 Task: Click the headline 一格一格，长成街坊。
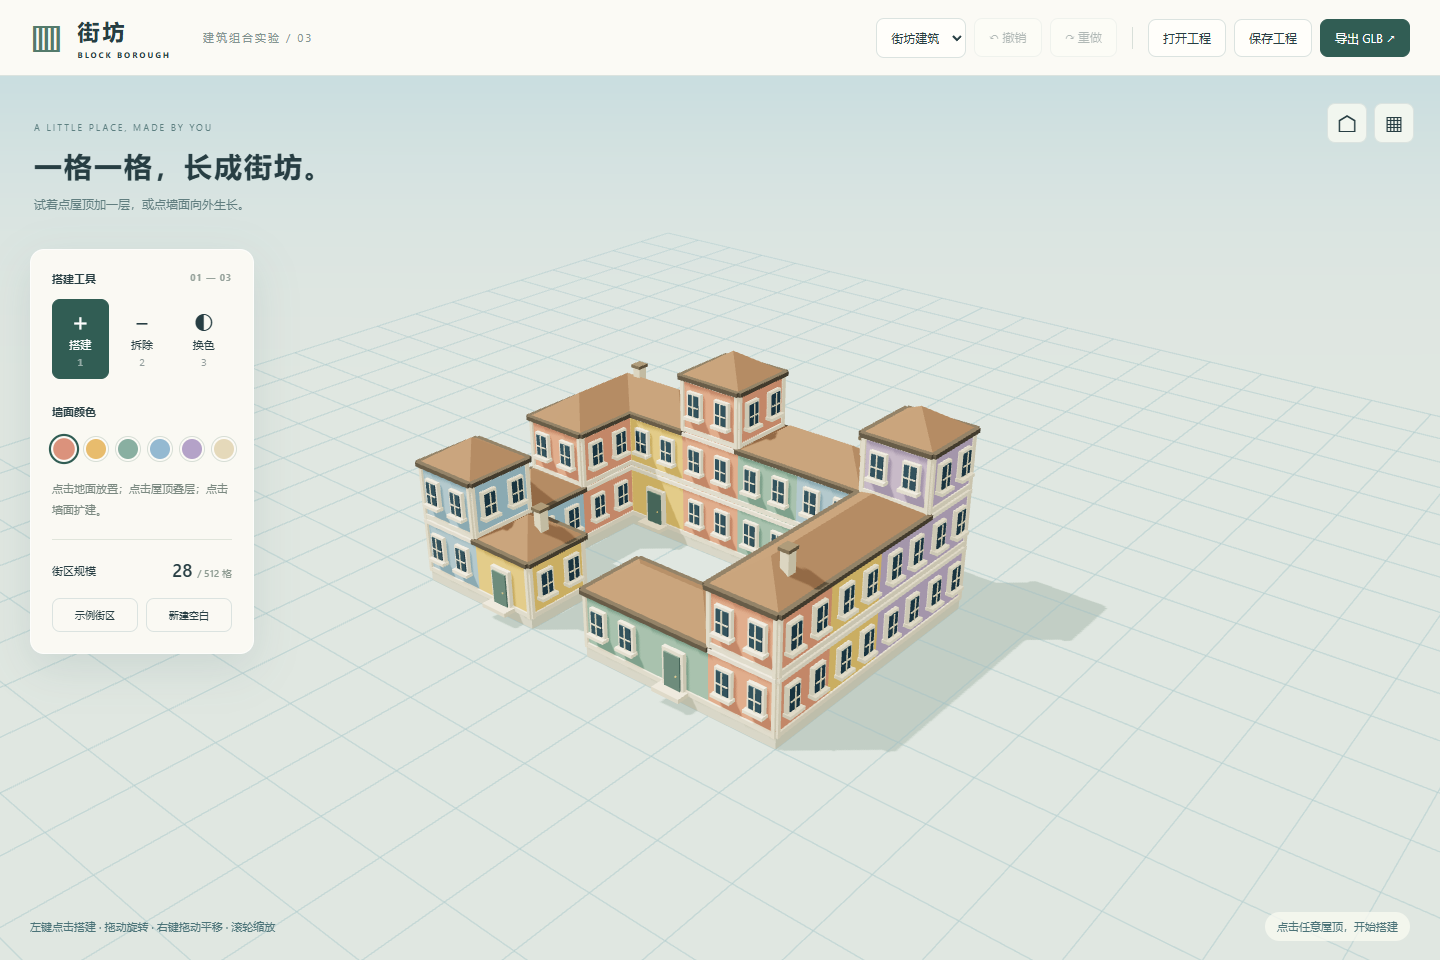182,168
